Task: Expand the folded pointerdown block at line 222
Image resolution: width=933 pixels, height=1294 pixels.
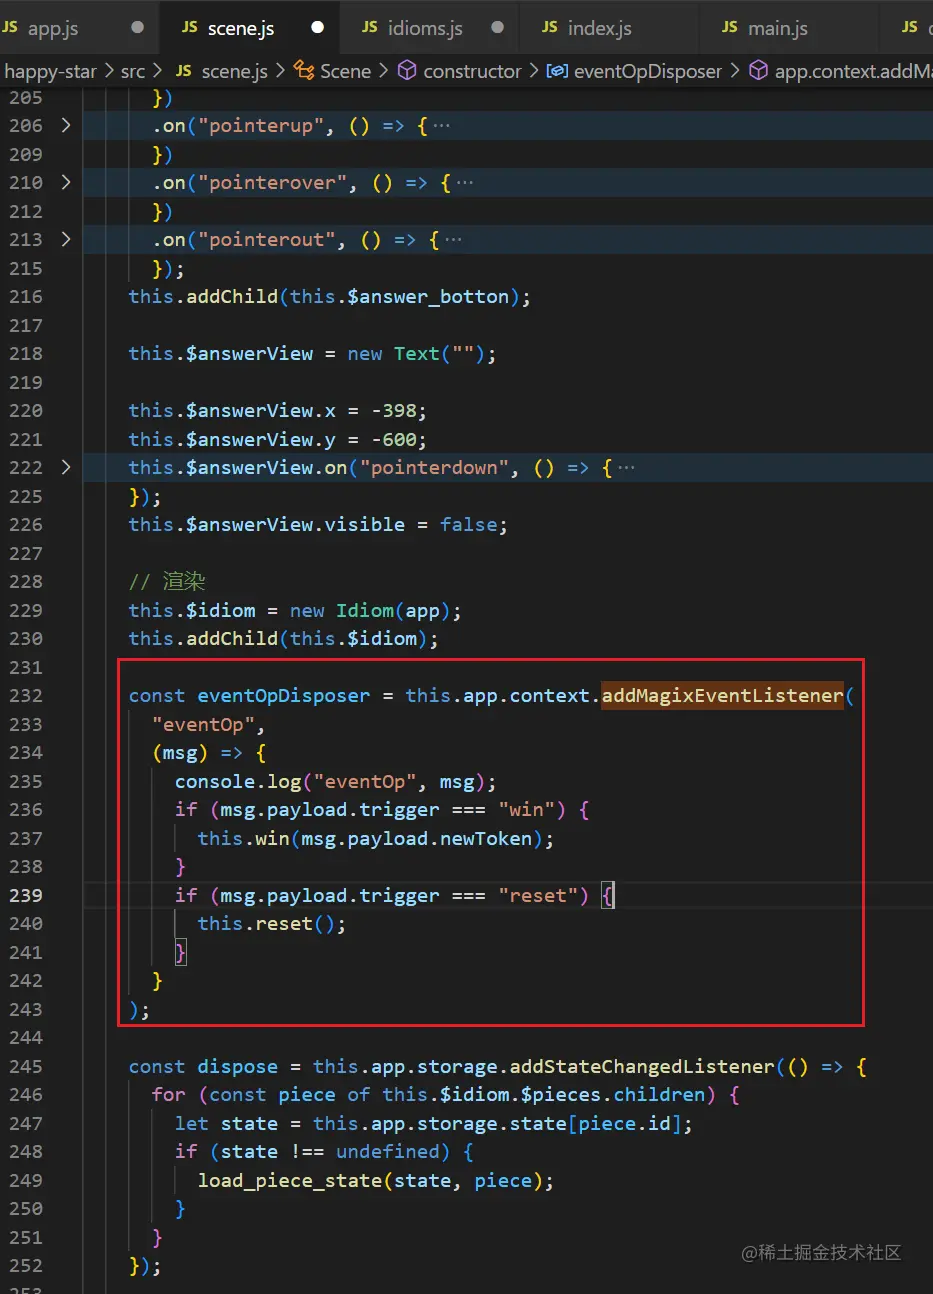Action: pyautogui.click(x=66, y=467)
